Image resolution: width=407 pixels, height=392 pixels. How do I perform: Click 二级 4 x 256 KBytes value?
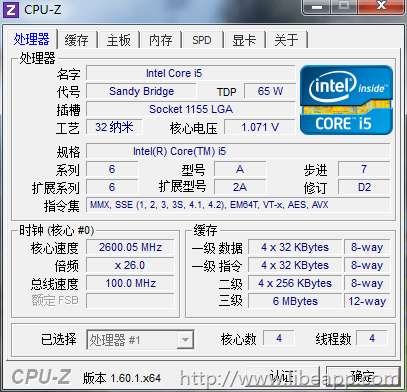tap(295, 283)
